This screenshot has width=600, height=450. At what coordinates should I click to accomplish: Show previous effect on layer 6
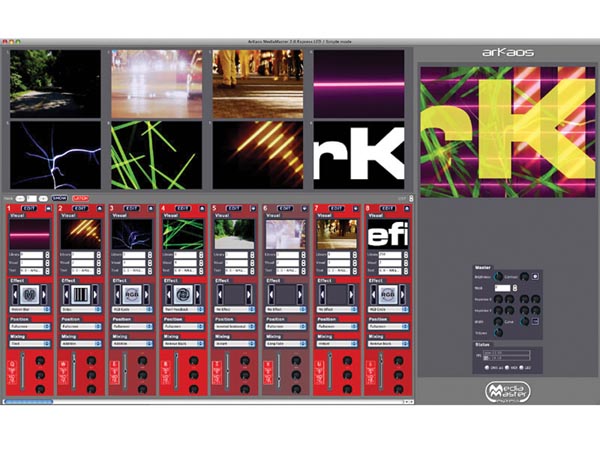point(271,294)
